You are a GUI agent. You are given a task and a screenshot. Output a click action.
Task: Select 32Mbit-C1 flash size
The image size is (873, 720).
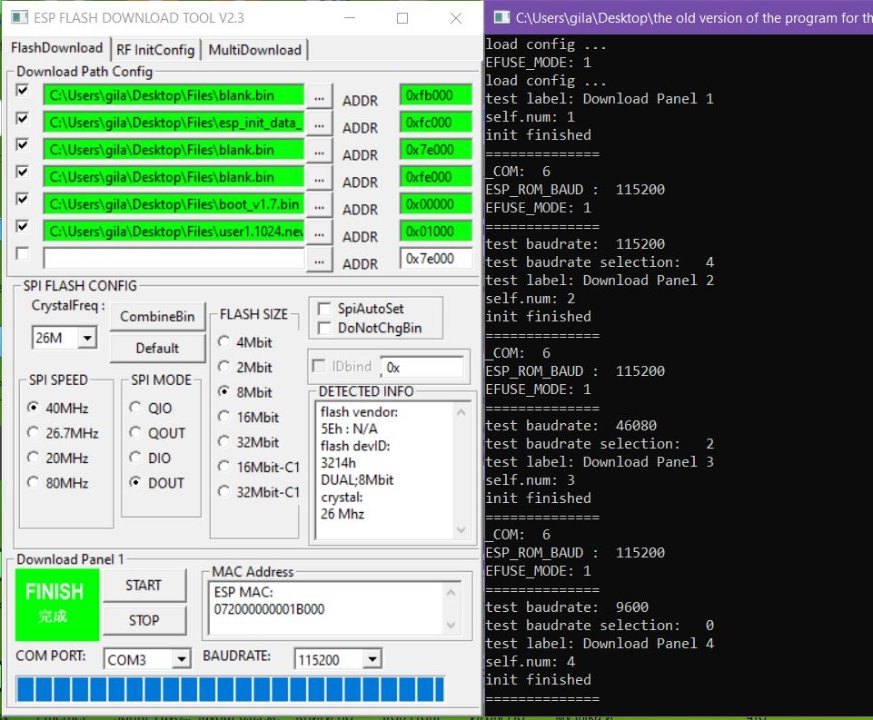point(259,492)
